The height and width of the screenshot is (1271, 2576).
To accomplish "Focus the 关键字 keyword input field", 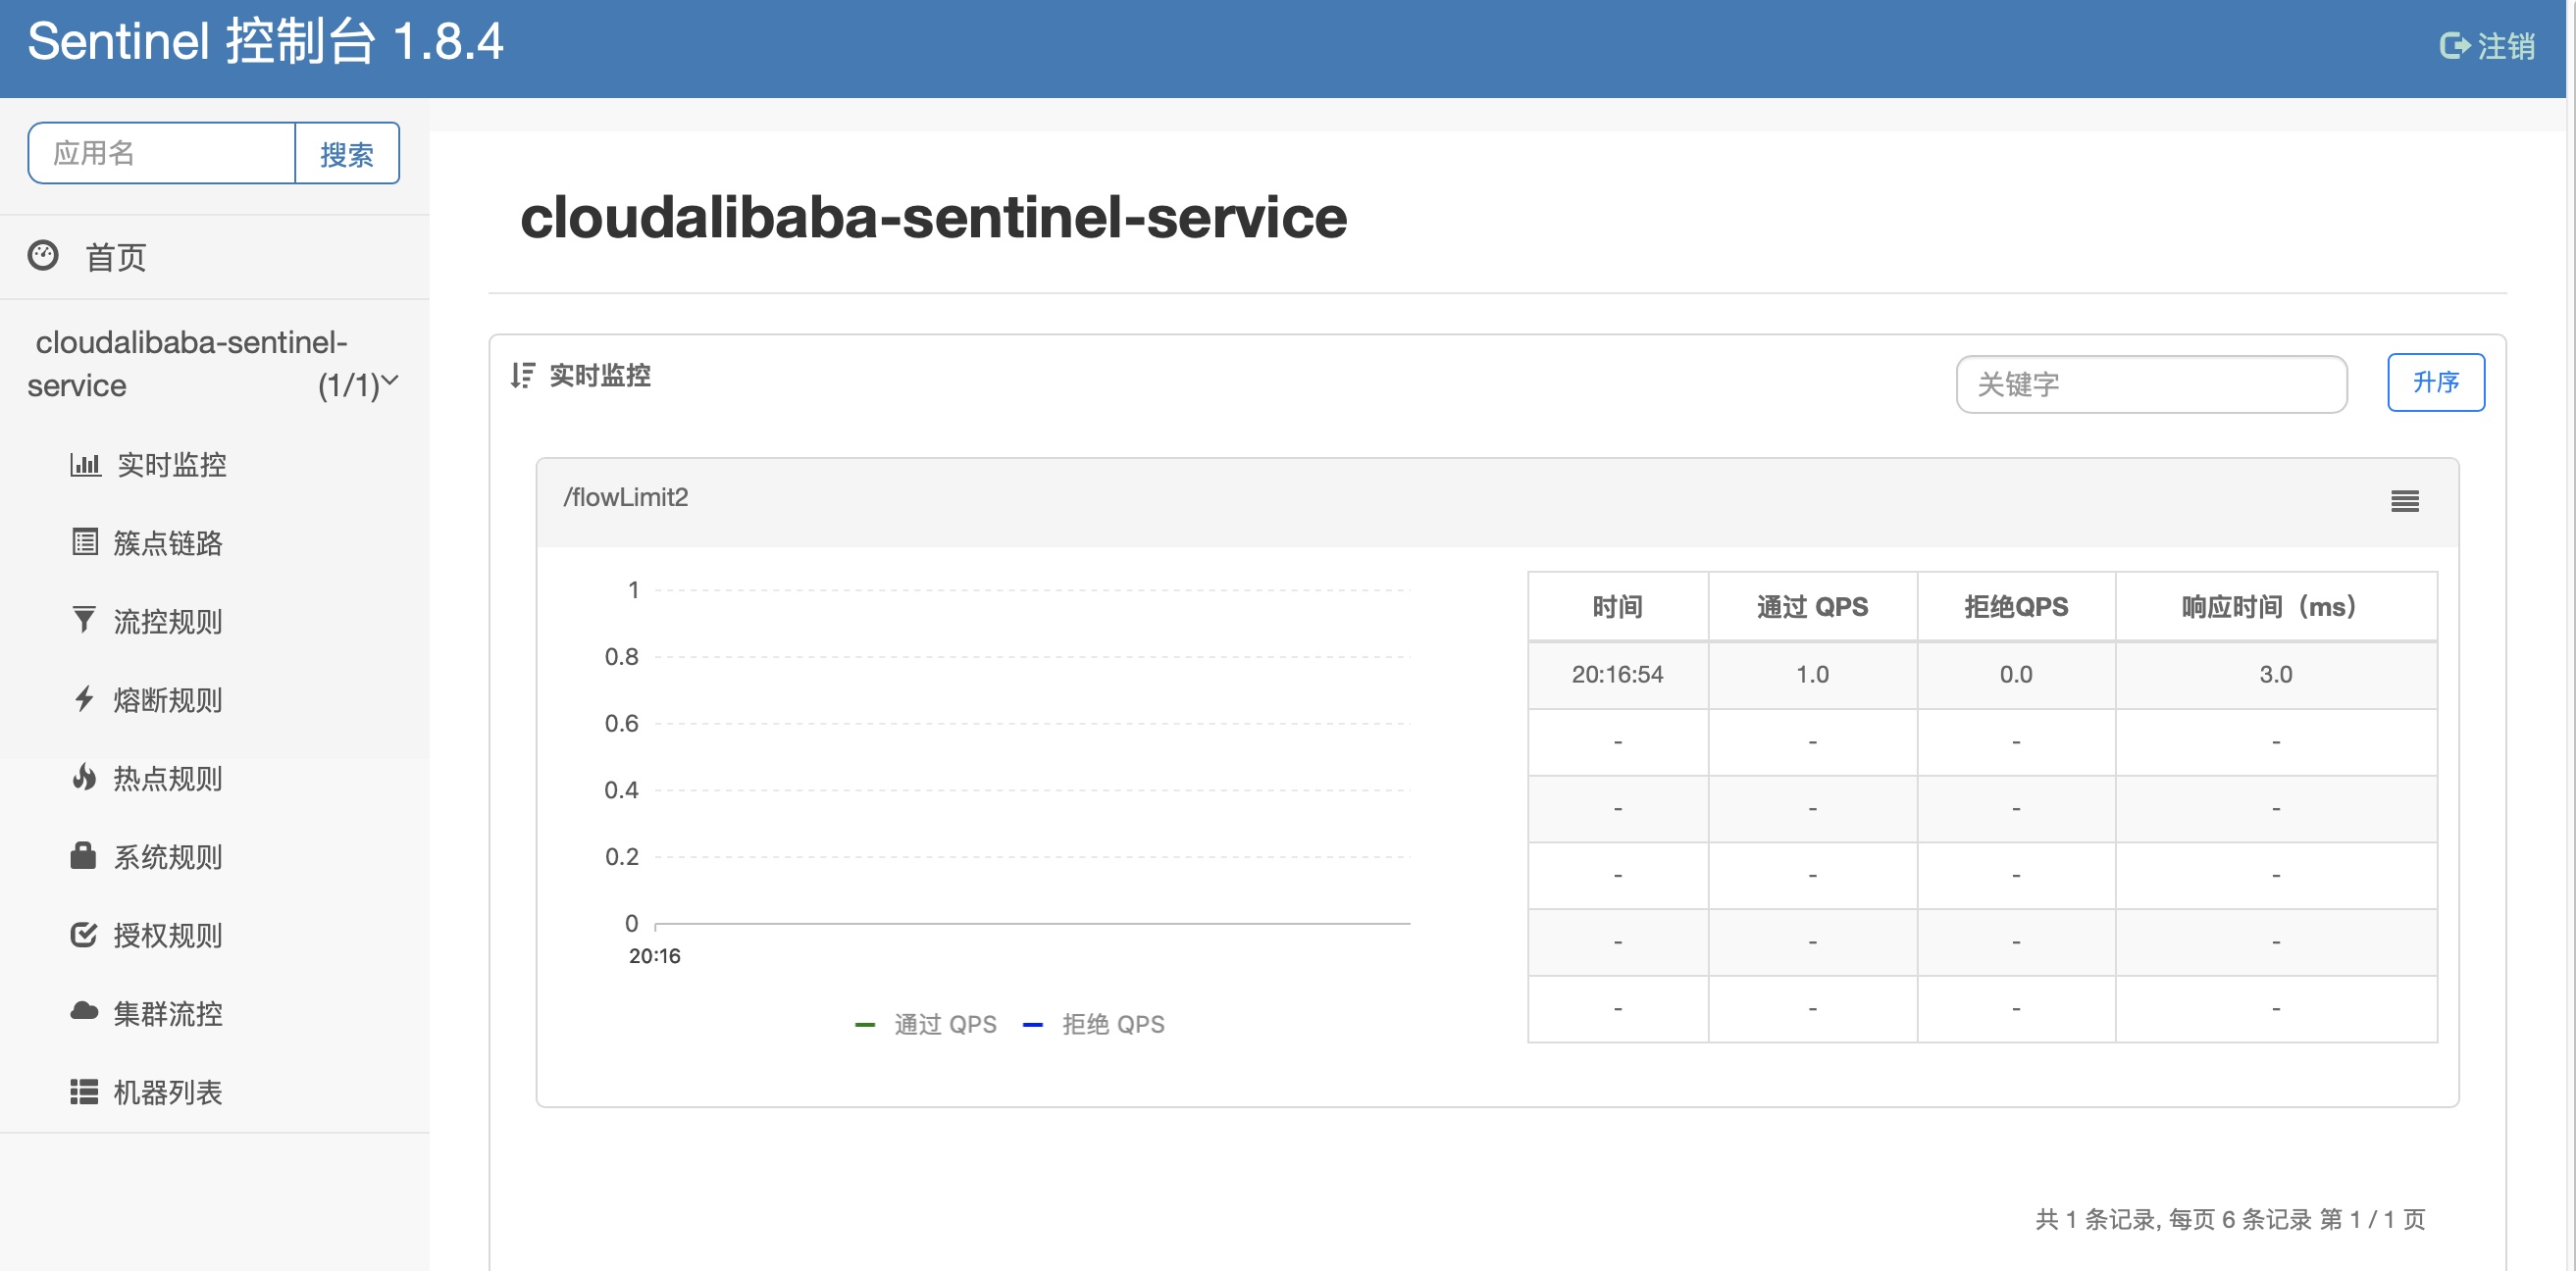I will coord(2150,384).
